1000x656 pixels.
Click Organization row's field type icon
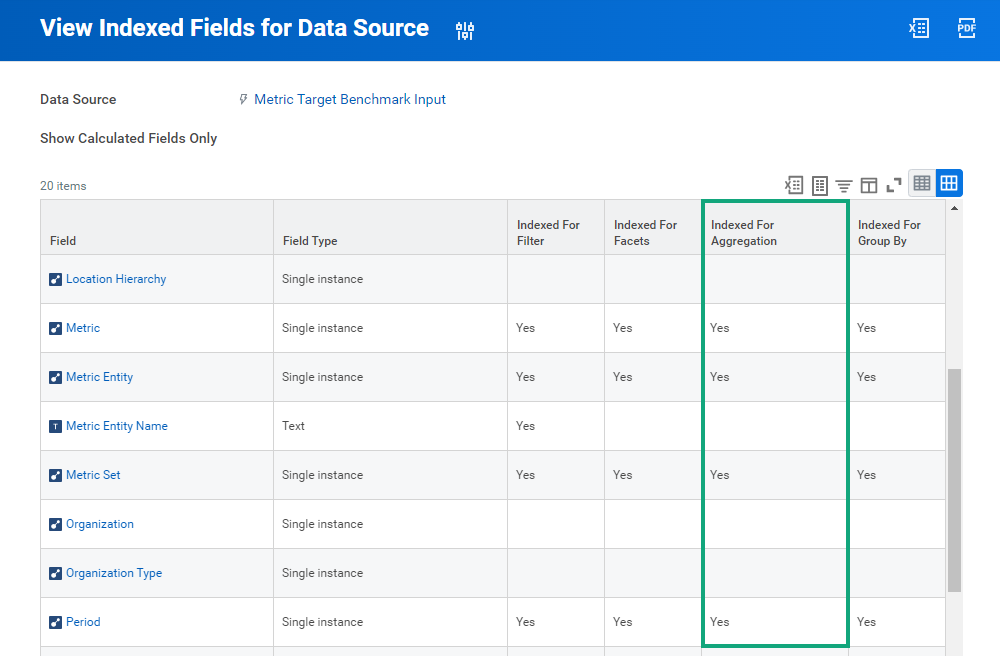tap(55, 525)
